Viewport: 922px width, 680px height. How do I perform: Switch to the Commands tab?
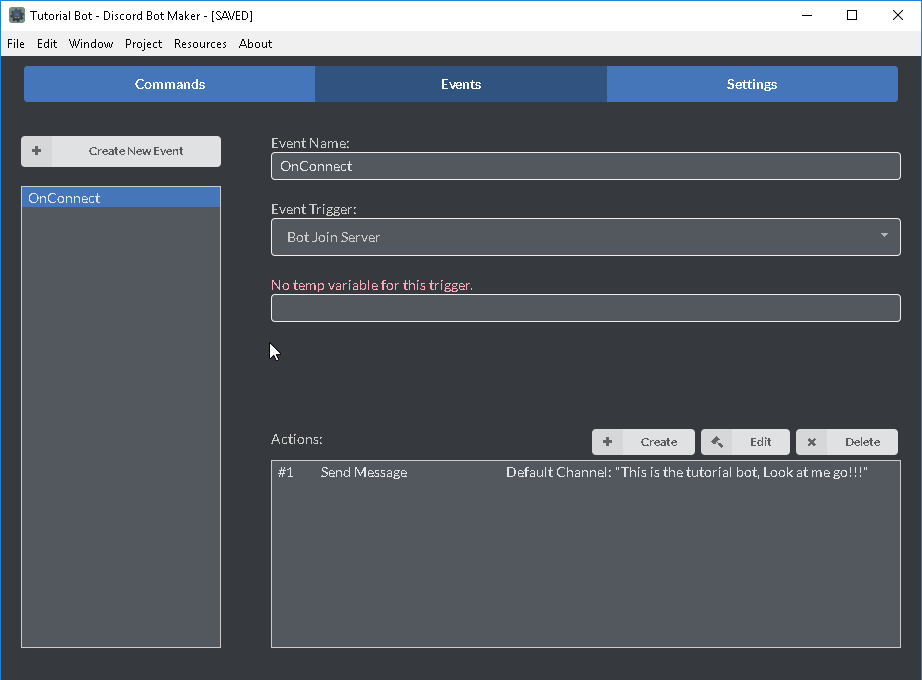pos(170,84)
